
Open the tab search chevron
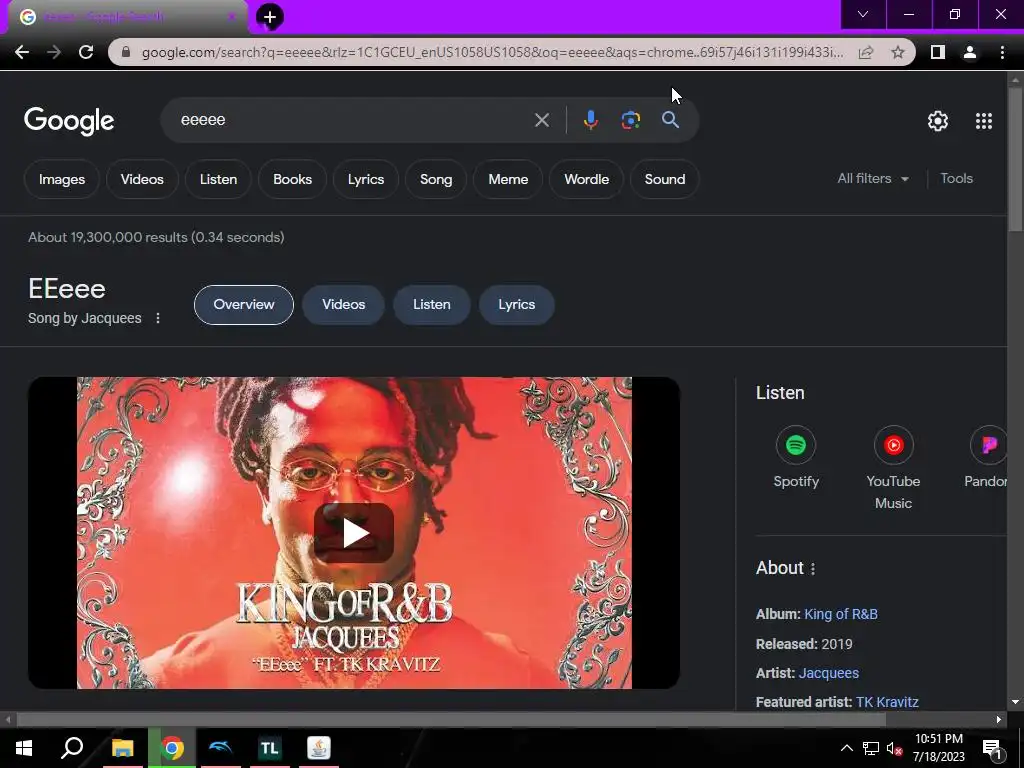tap(863, 14)
